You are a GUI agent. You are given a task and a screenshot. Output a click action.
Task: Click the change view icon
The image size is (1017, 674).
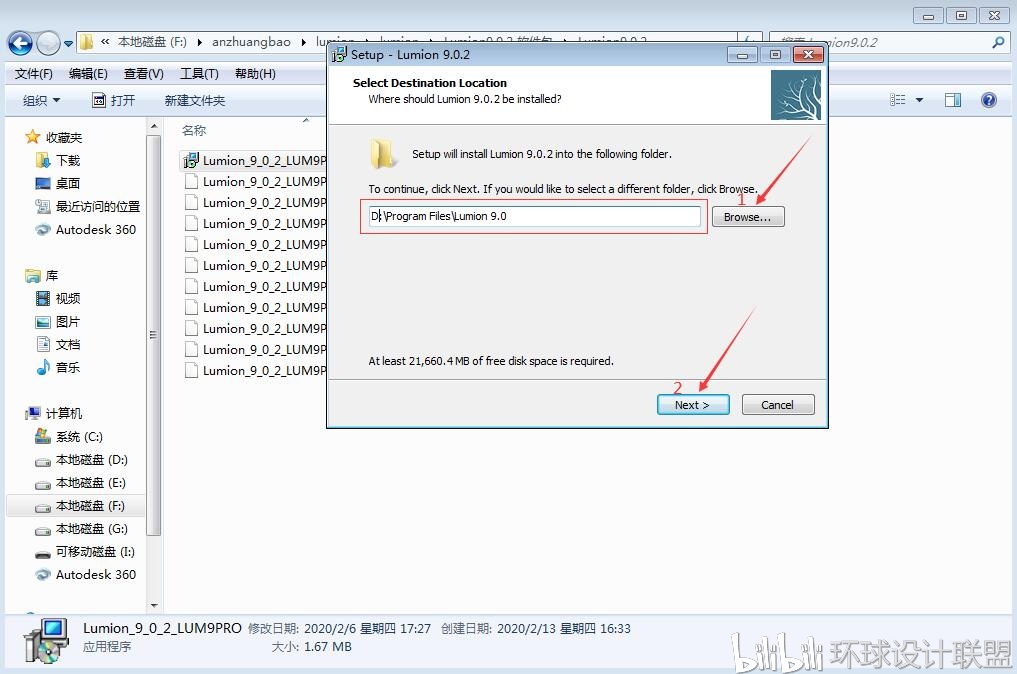898,100
